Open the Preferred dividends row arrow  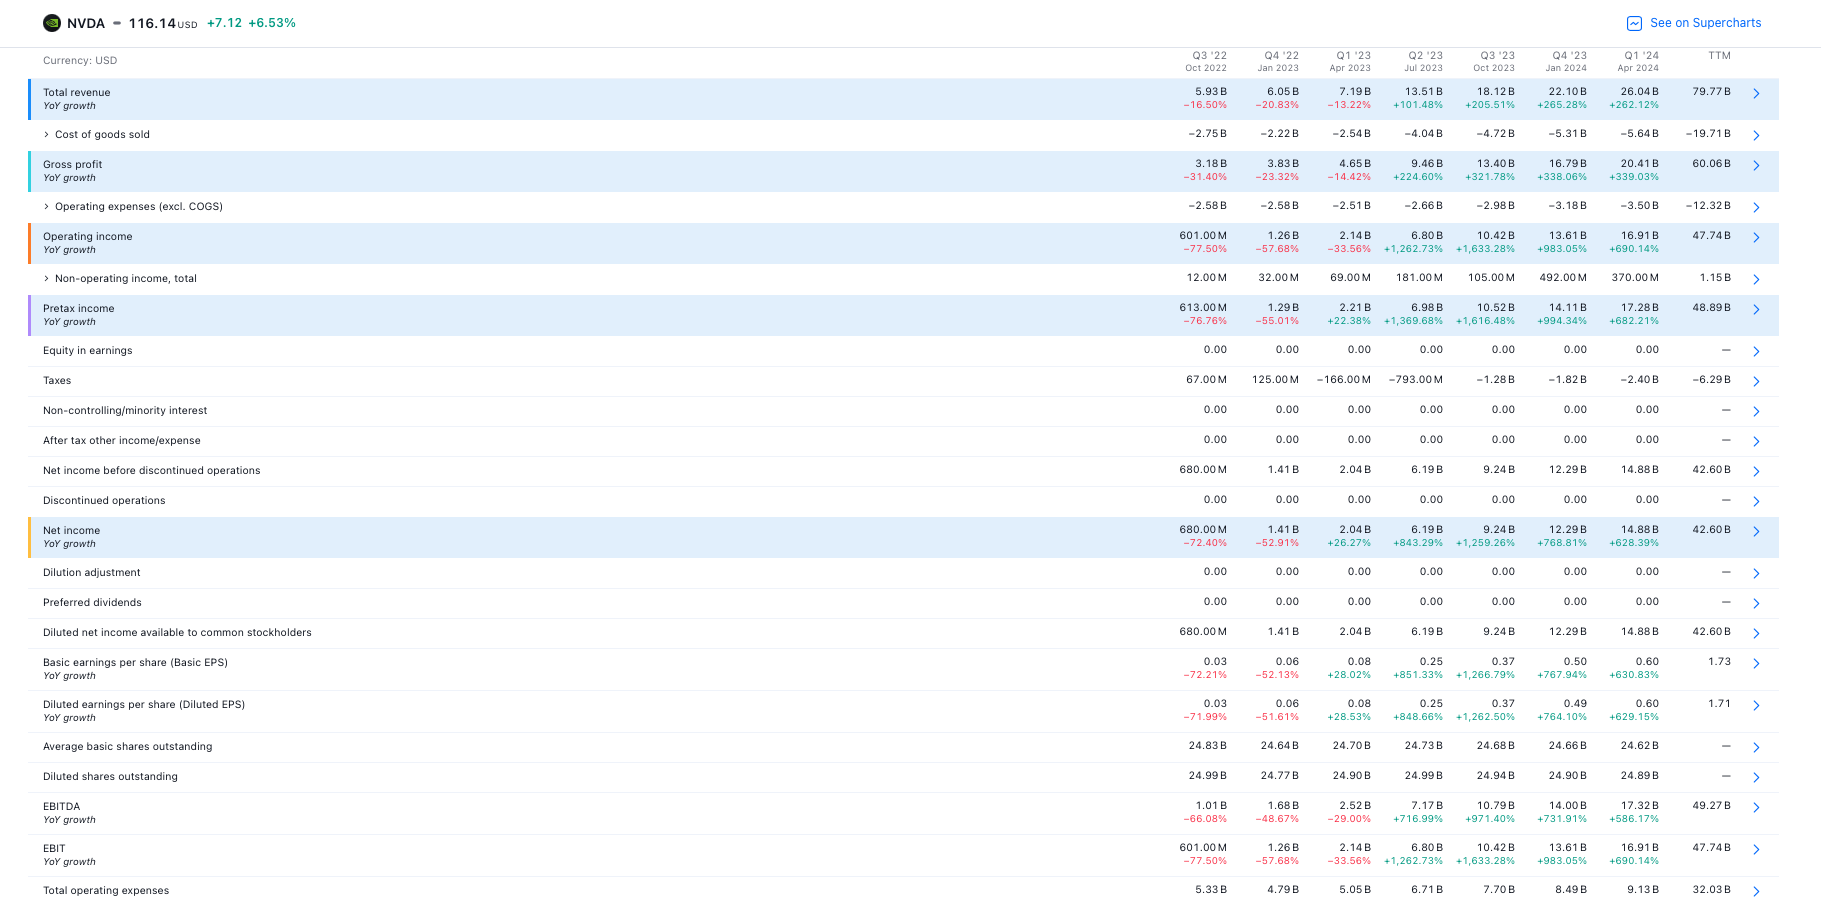[1756, 603]
